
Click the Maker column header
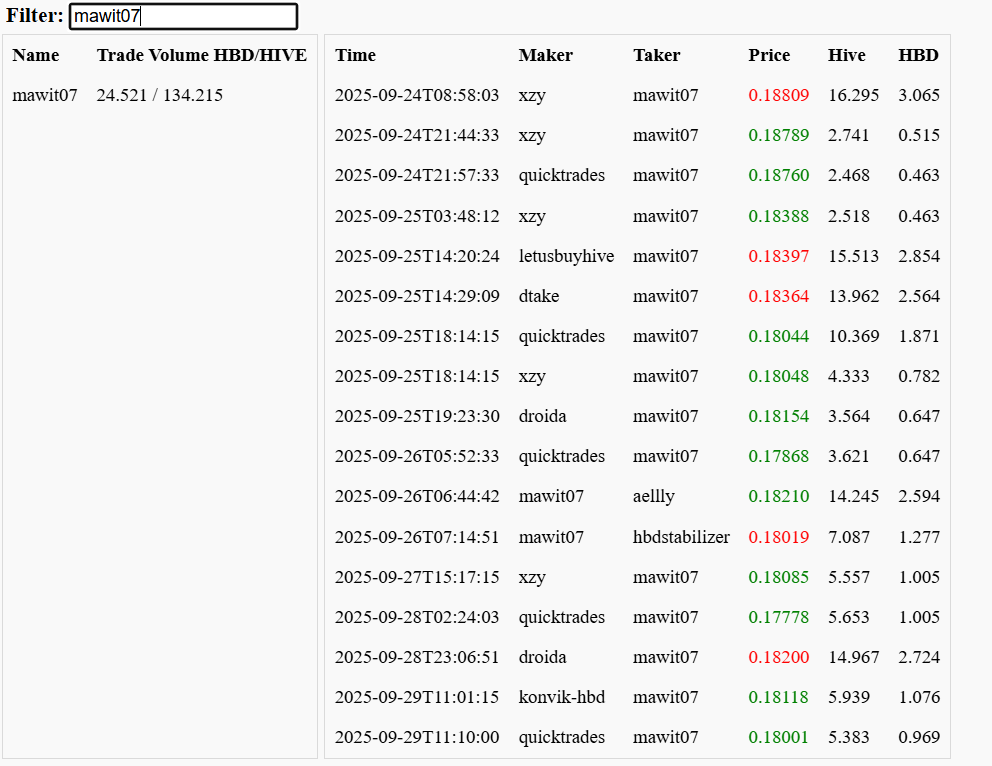coord(545,55)
